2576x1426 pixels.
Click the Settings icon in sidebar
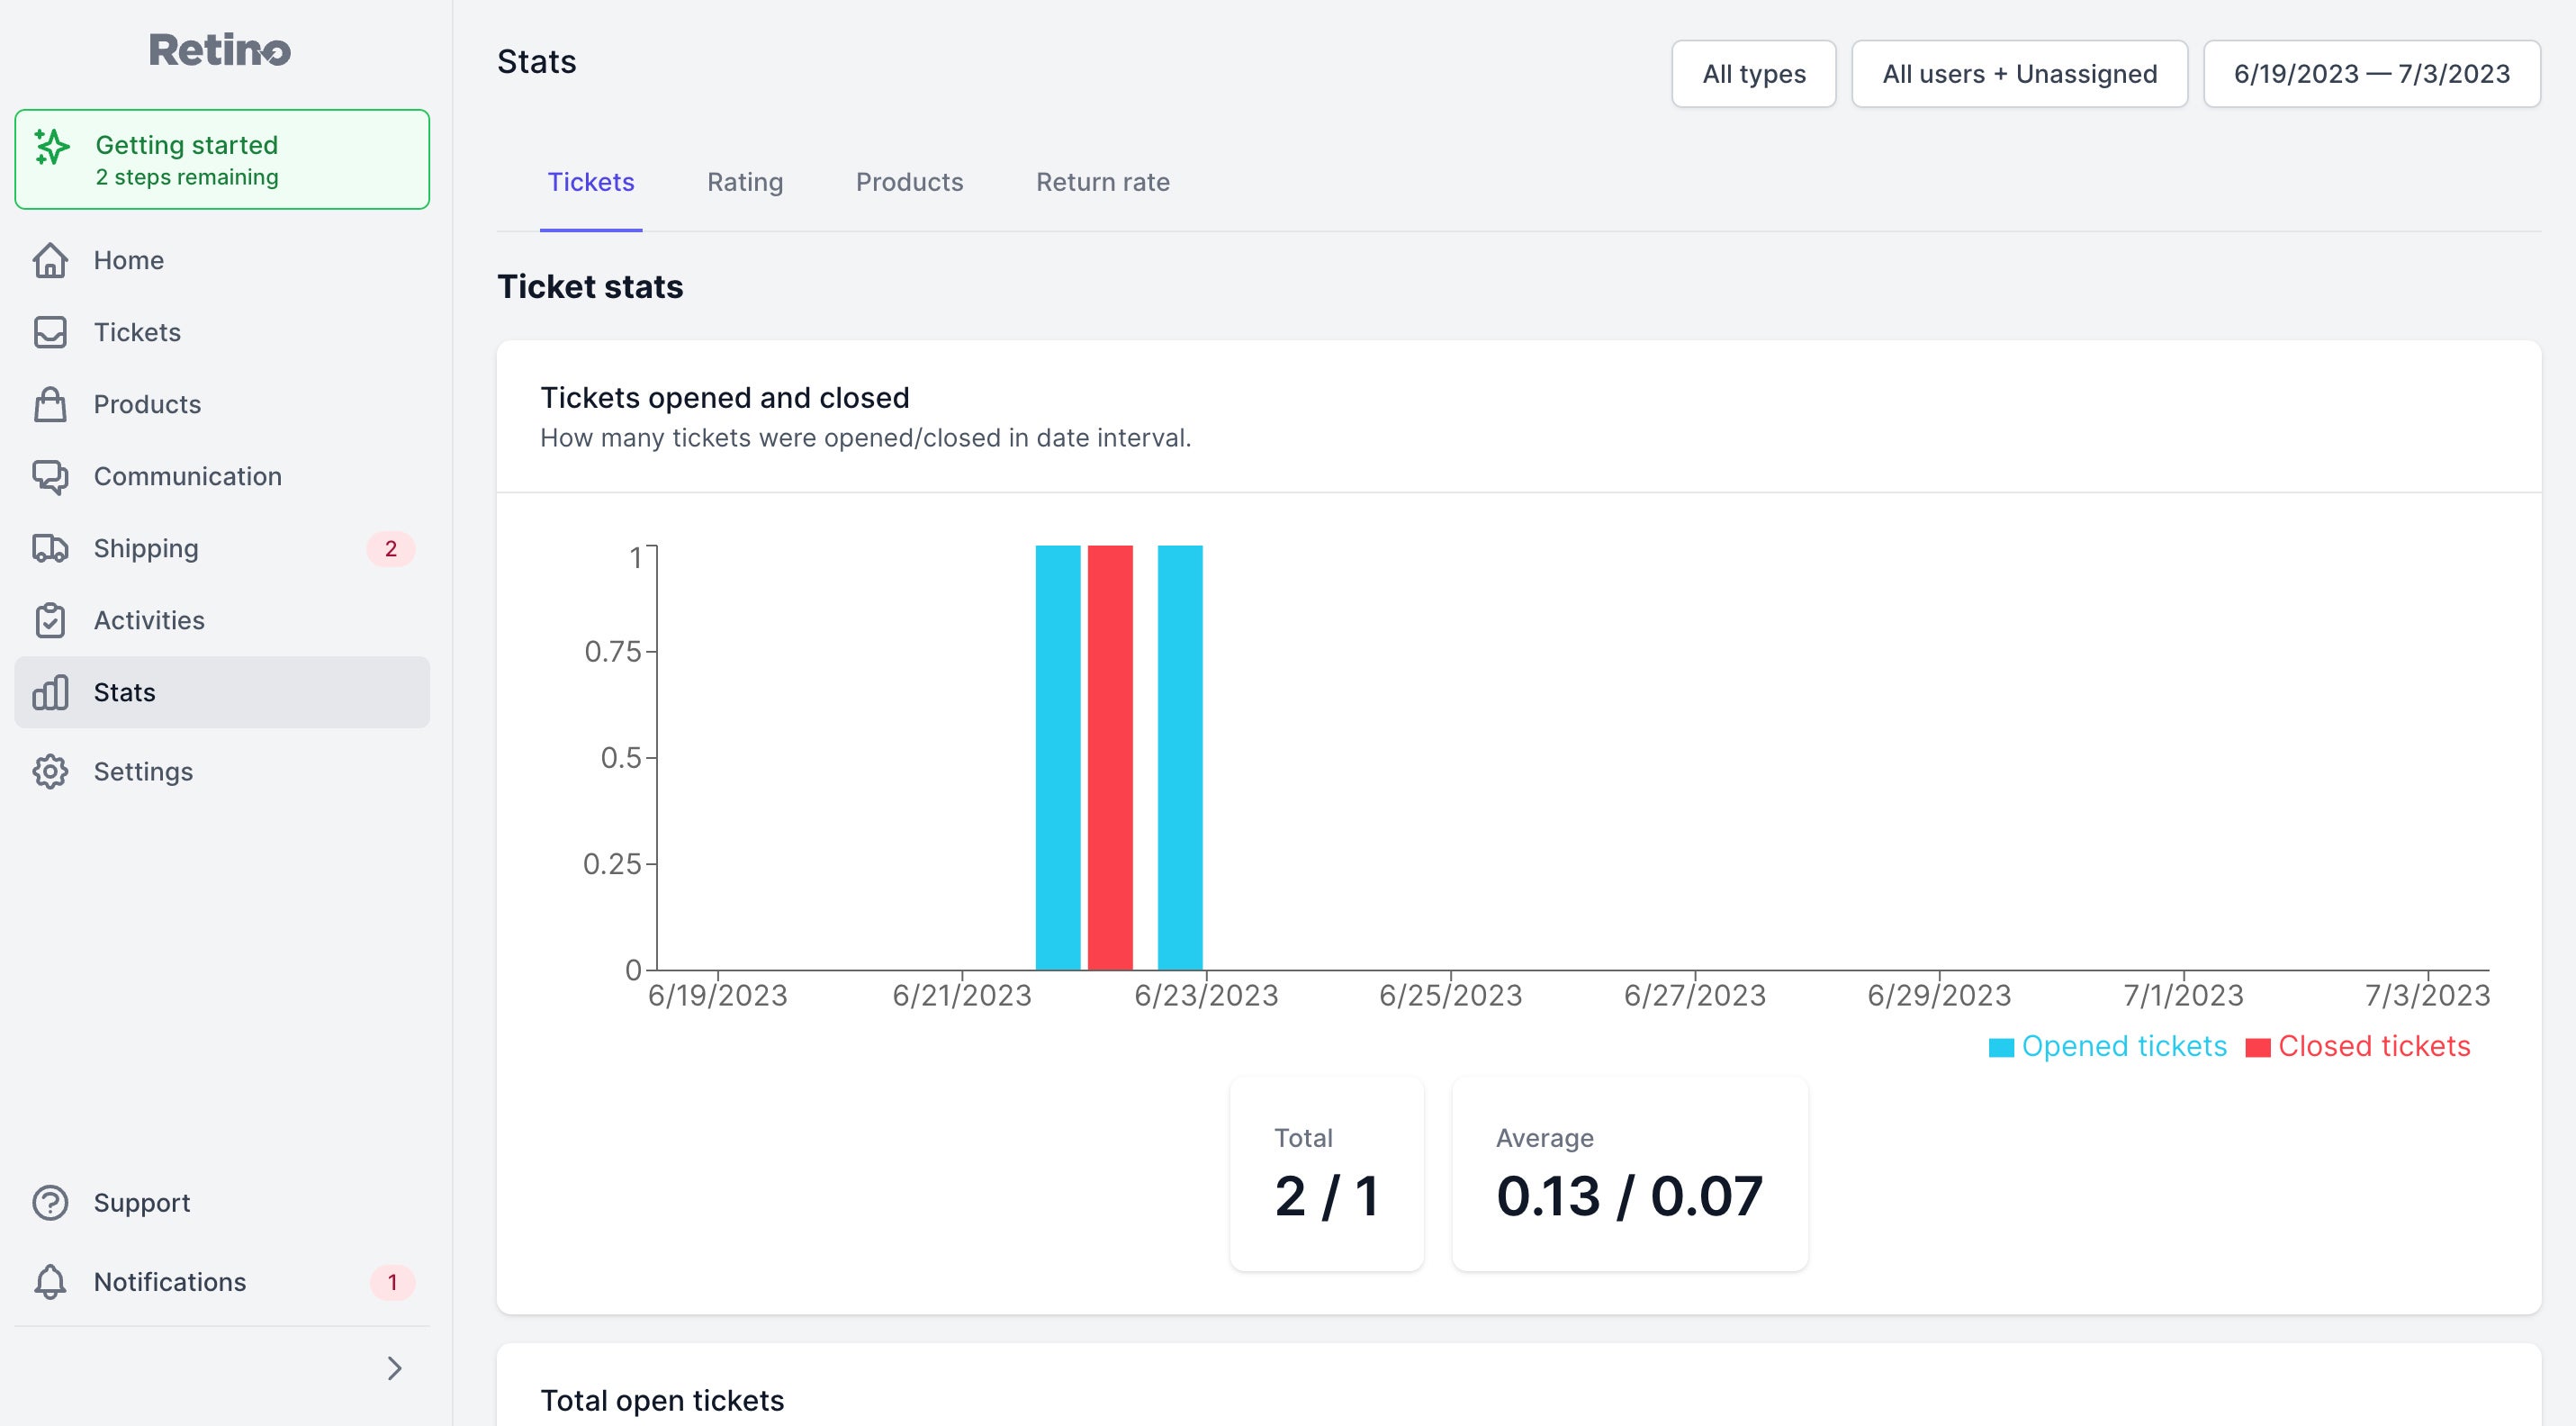tap(51, 771)
